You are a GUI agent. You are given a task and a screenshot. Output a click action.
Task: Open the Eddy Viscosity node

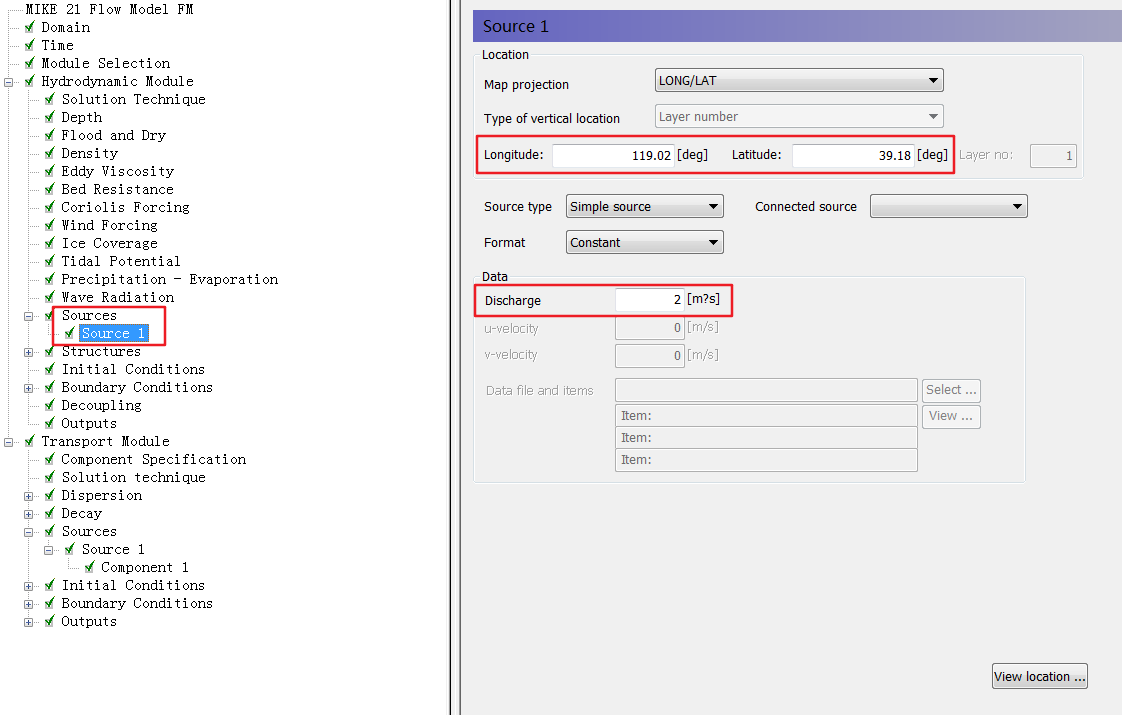coord(117,170)
